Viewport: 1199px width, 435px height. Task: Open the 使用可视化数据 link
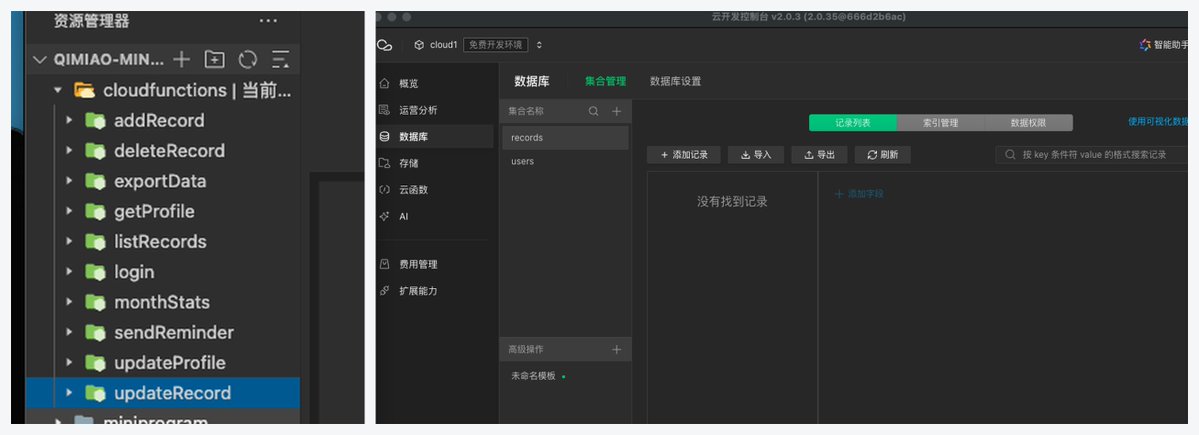click(x=1158, y=122)
